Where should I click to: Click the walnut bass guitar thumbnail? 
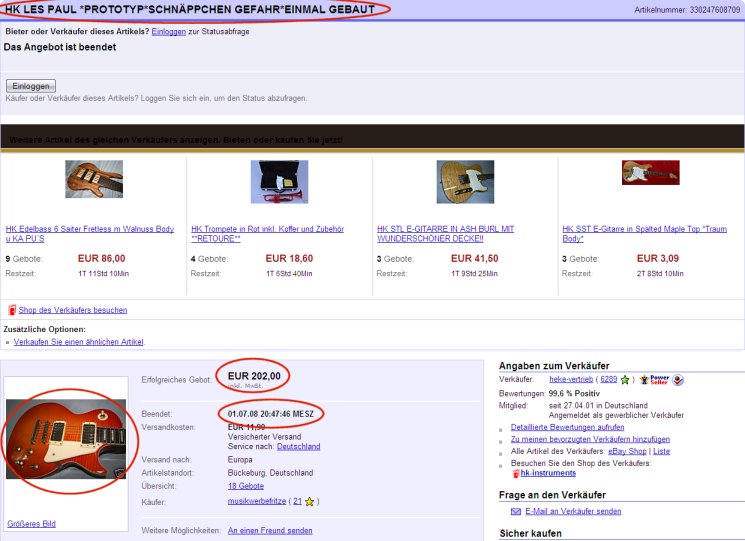[x=94, y=179]
